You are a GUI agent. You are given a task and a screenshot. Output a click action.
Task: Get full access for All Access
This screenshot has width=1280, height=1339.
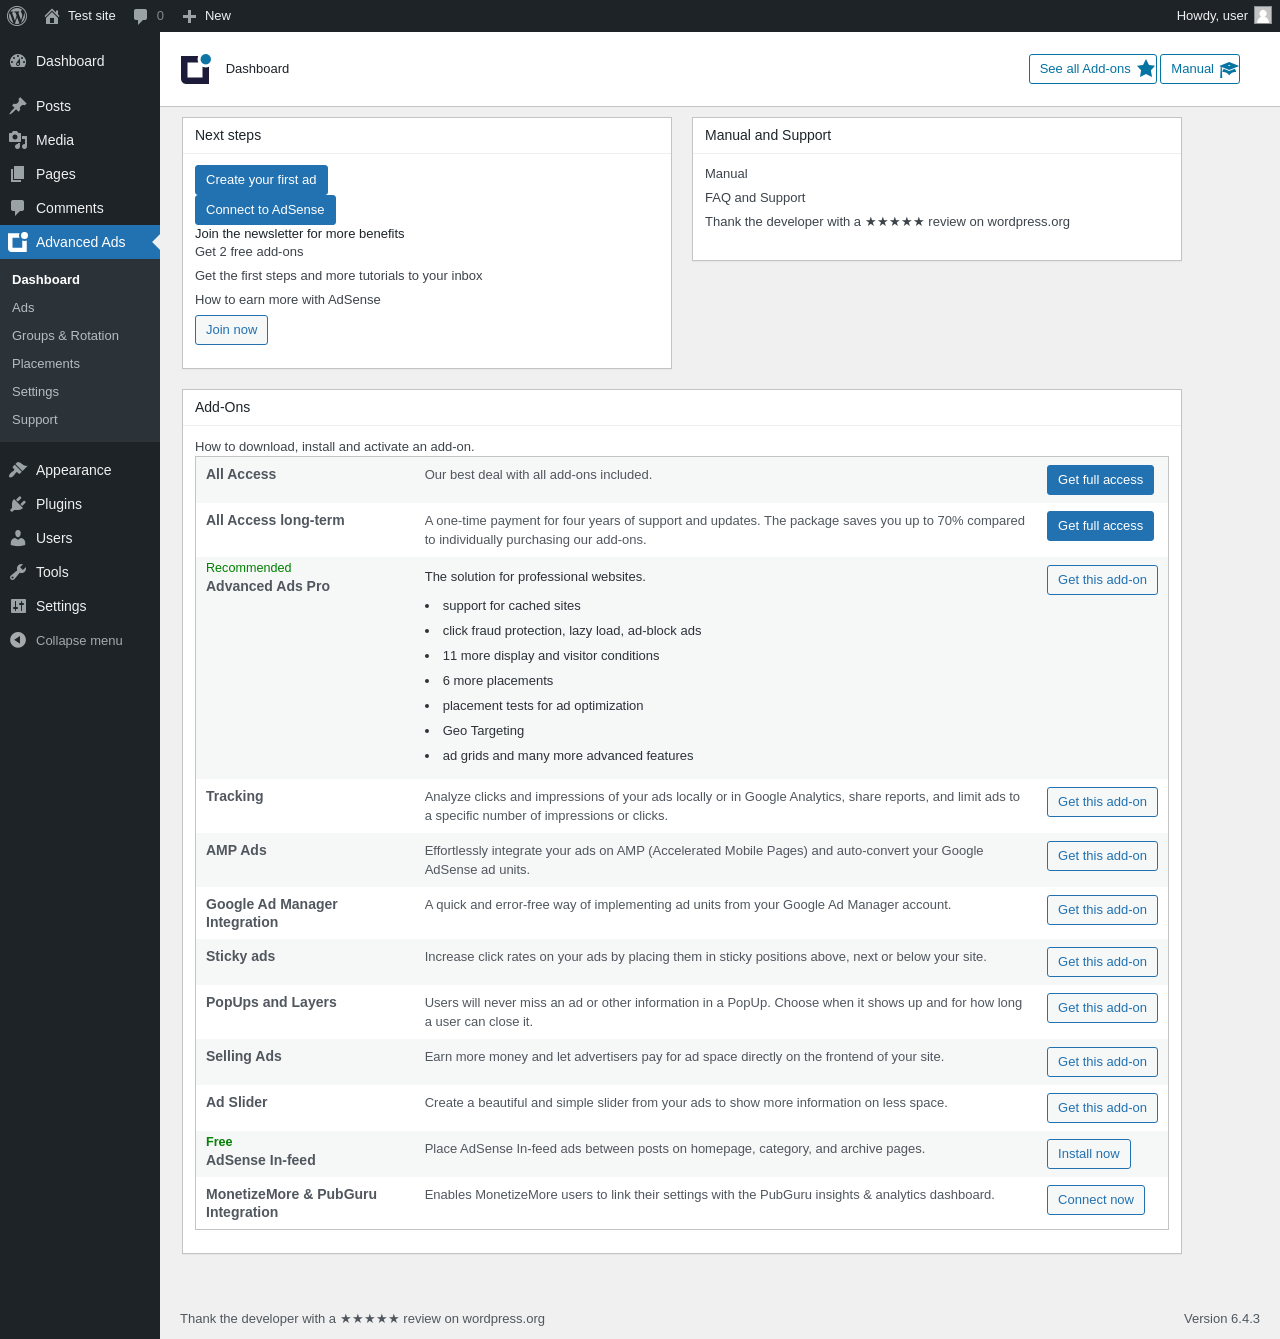1100,480
